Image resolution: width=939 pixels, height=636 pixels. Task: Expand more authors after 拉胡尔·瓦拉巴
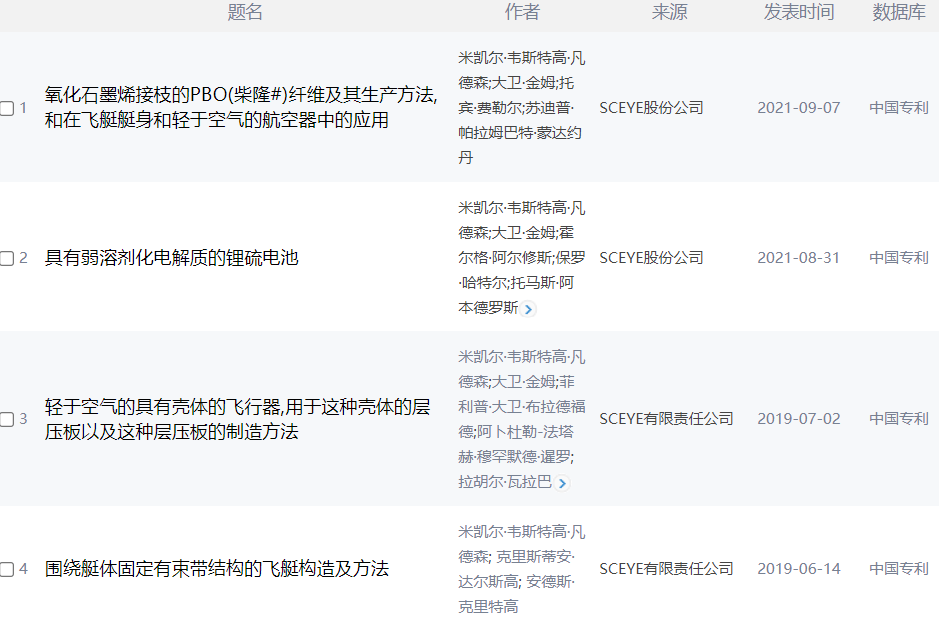[562, 484]
